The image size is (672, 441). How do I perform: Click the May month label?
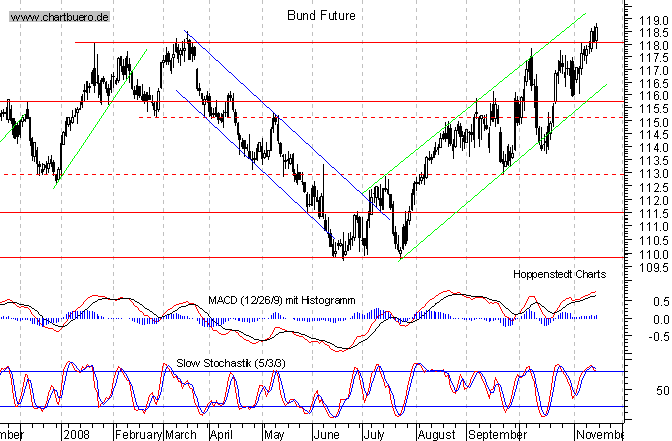pos(274,435)
